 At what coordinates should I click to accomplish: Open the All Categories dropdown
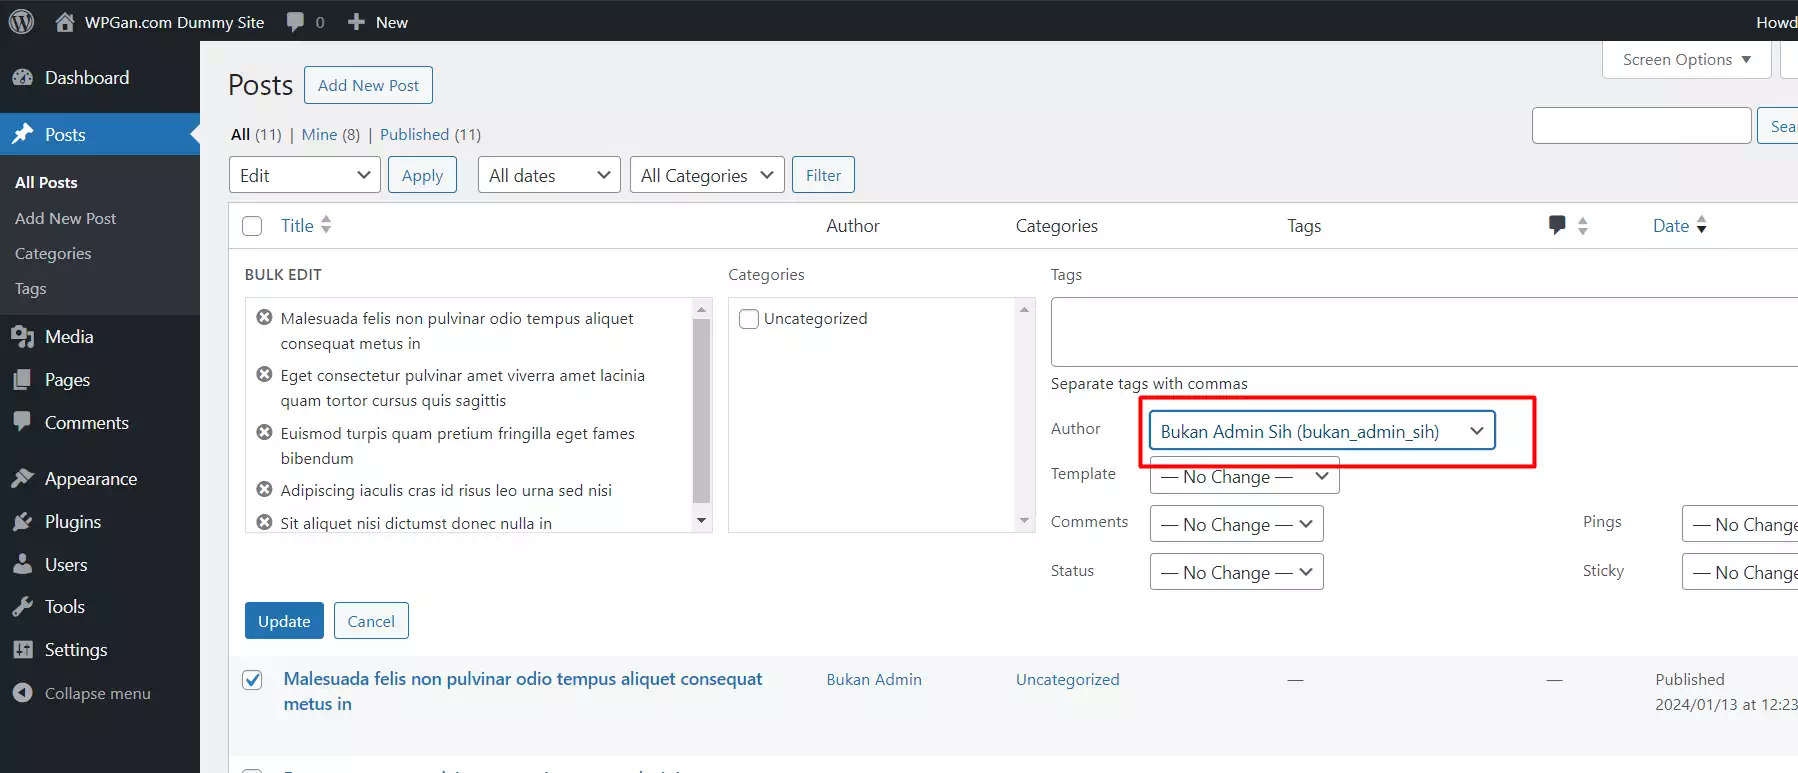707,175
